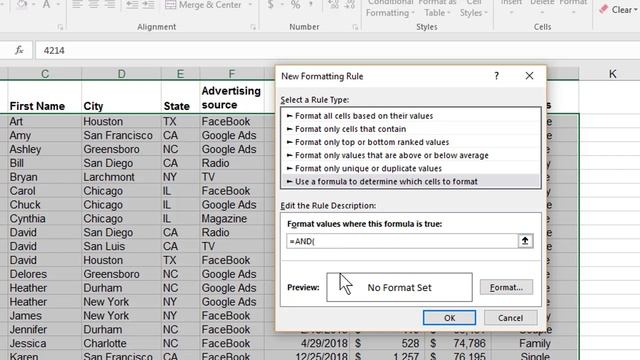Viewport: 640px width, 360px height.
Task: Open the Font group dialog launcher
Action: tap(60, 27)
